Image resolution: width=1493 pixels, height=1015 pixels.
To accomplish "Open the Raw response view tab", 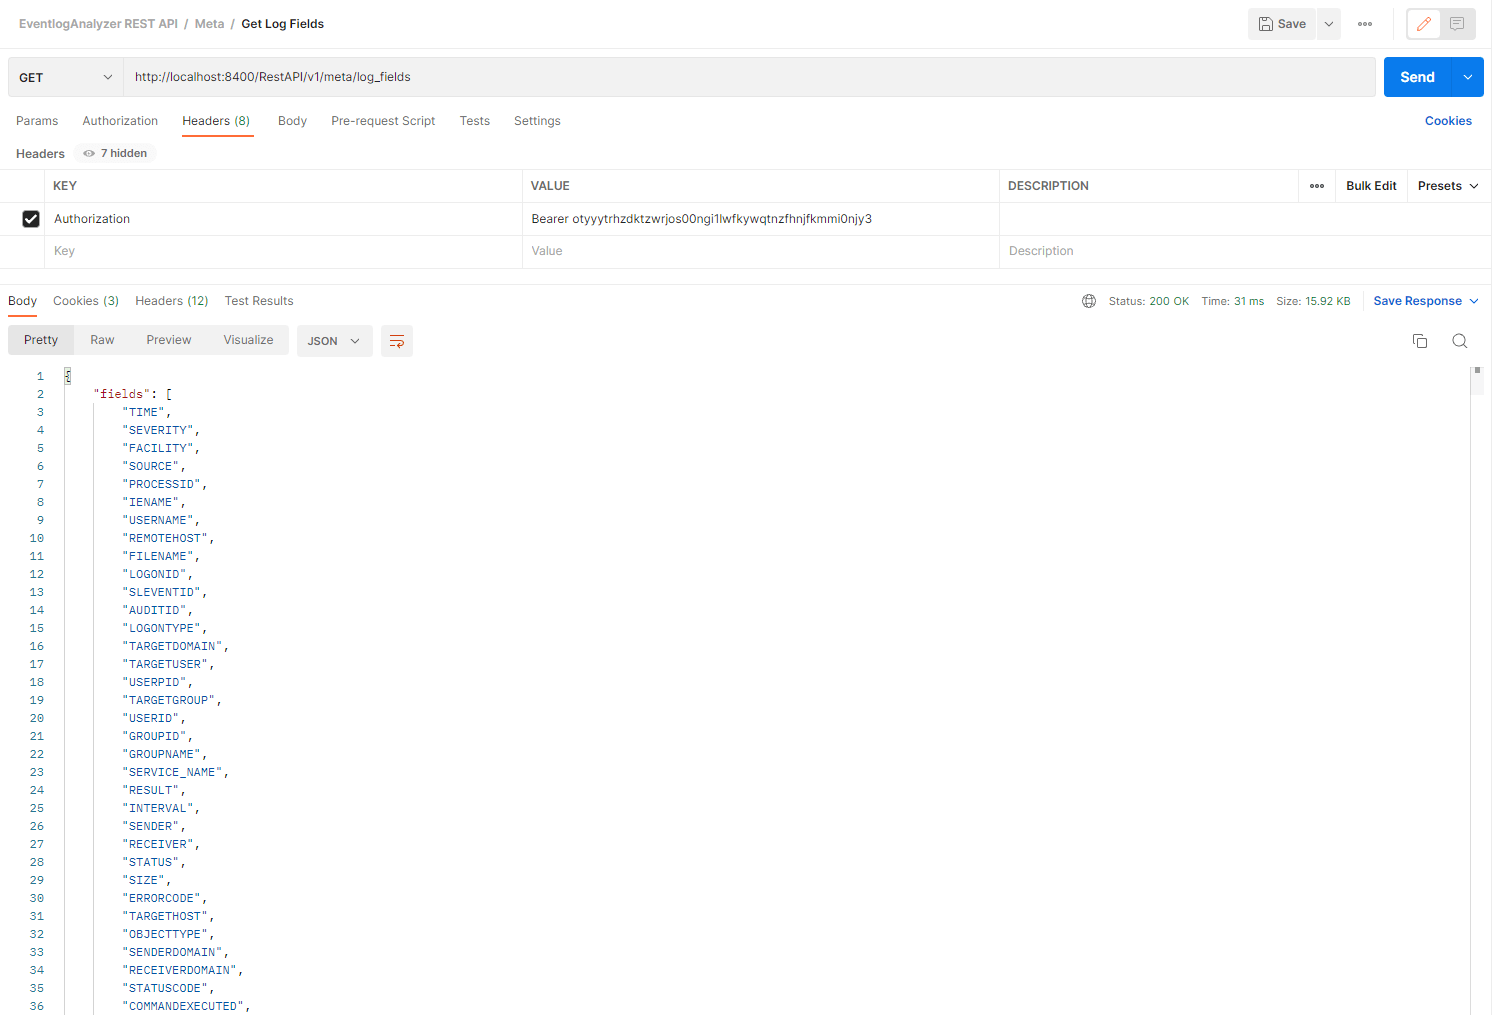I will point(101,339).
